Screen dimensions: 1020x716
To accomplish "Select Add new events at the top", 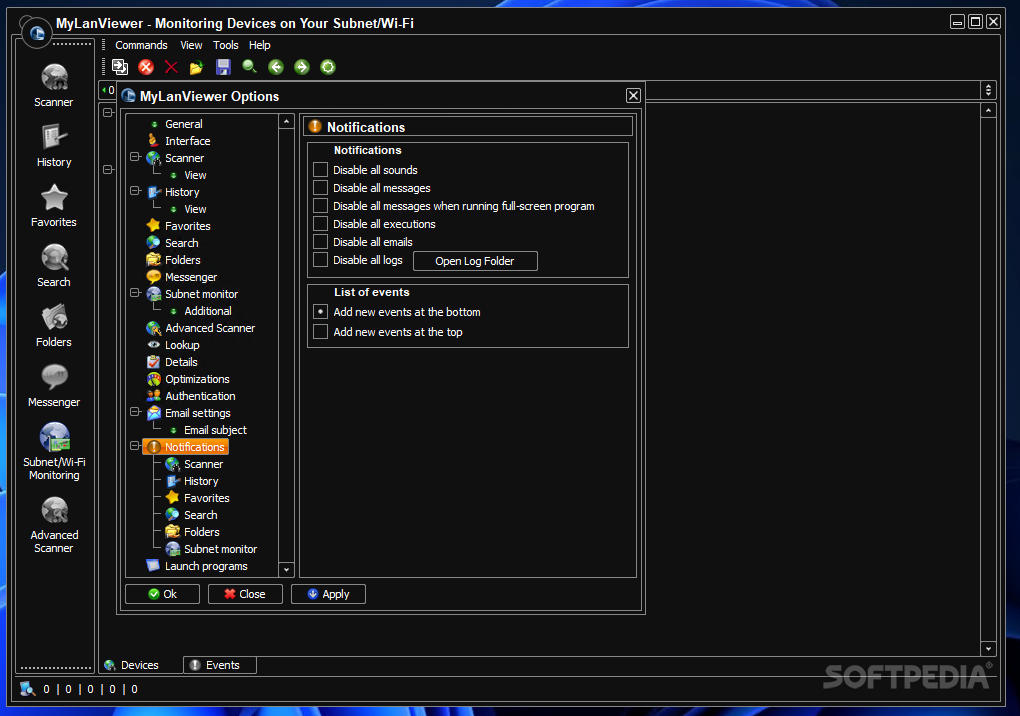I will (x=320, y=332).
